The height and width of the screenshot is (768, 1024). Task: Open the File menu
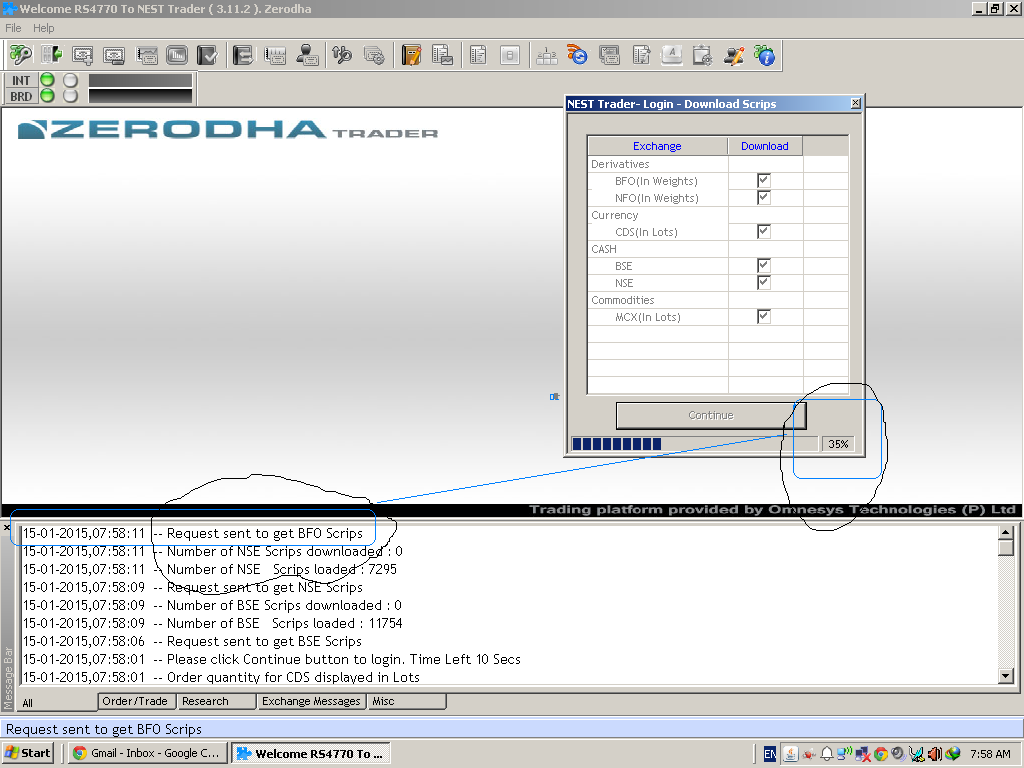pyautogui.click(x=13, y=28)
